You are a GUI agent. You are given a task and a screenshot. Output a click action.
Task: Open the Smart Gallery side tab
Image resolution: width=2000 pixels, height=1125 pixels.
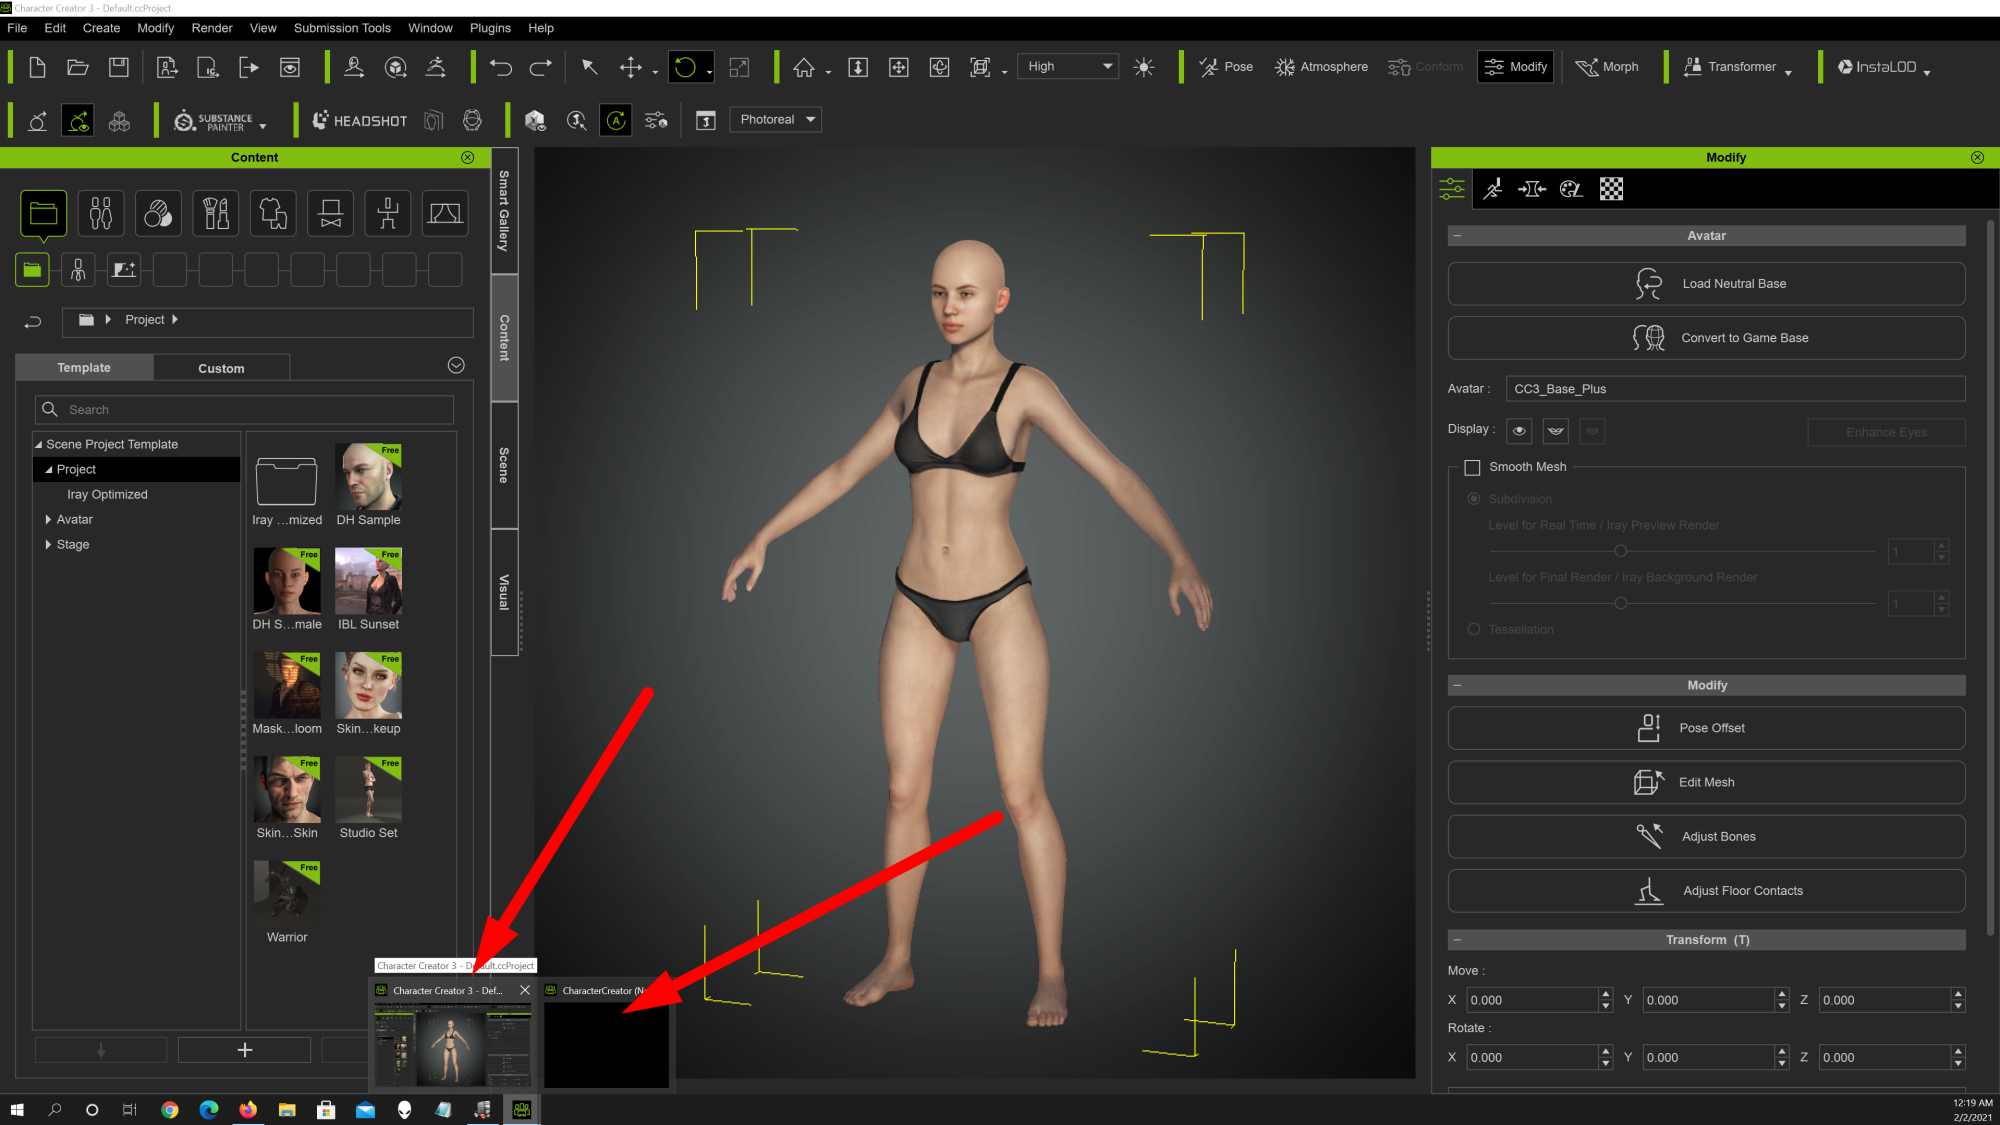coord(504,211)
